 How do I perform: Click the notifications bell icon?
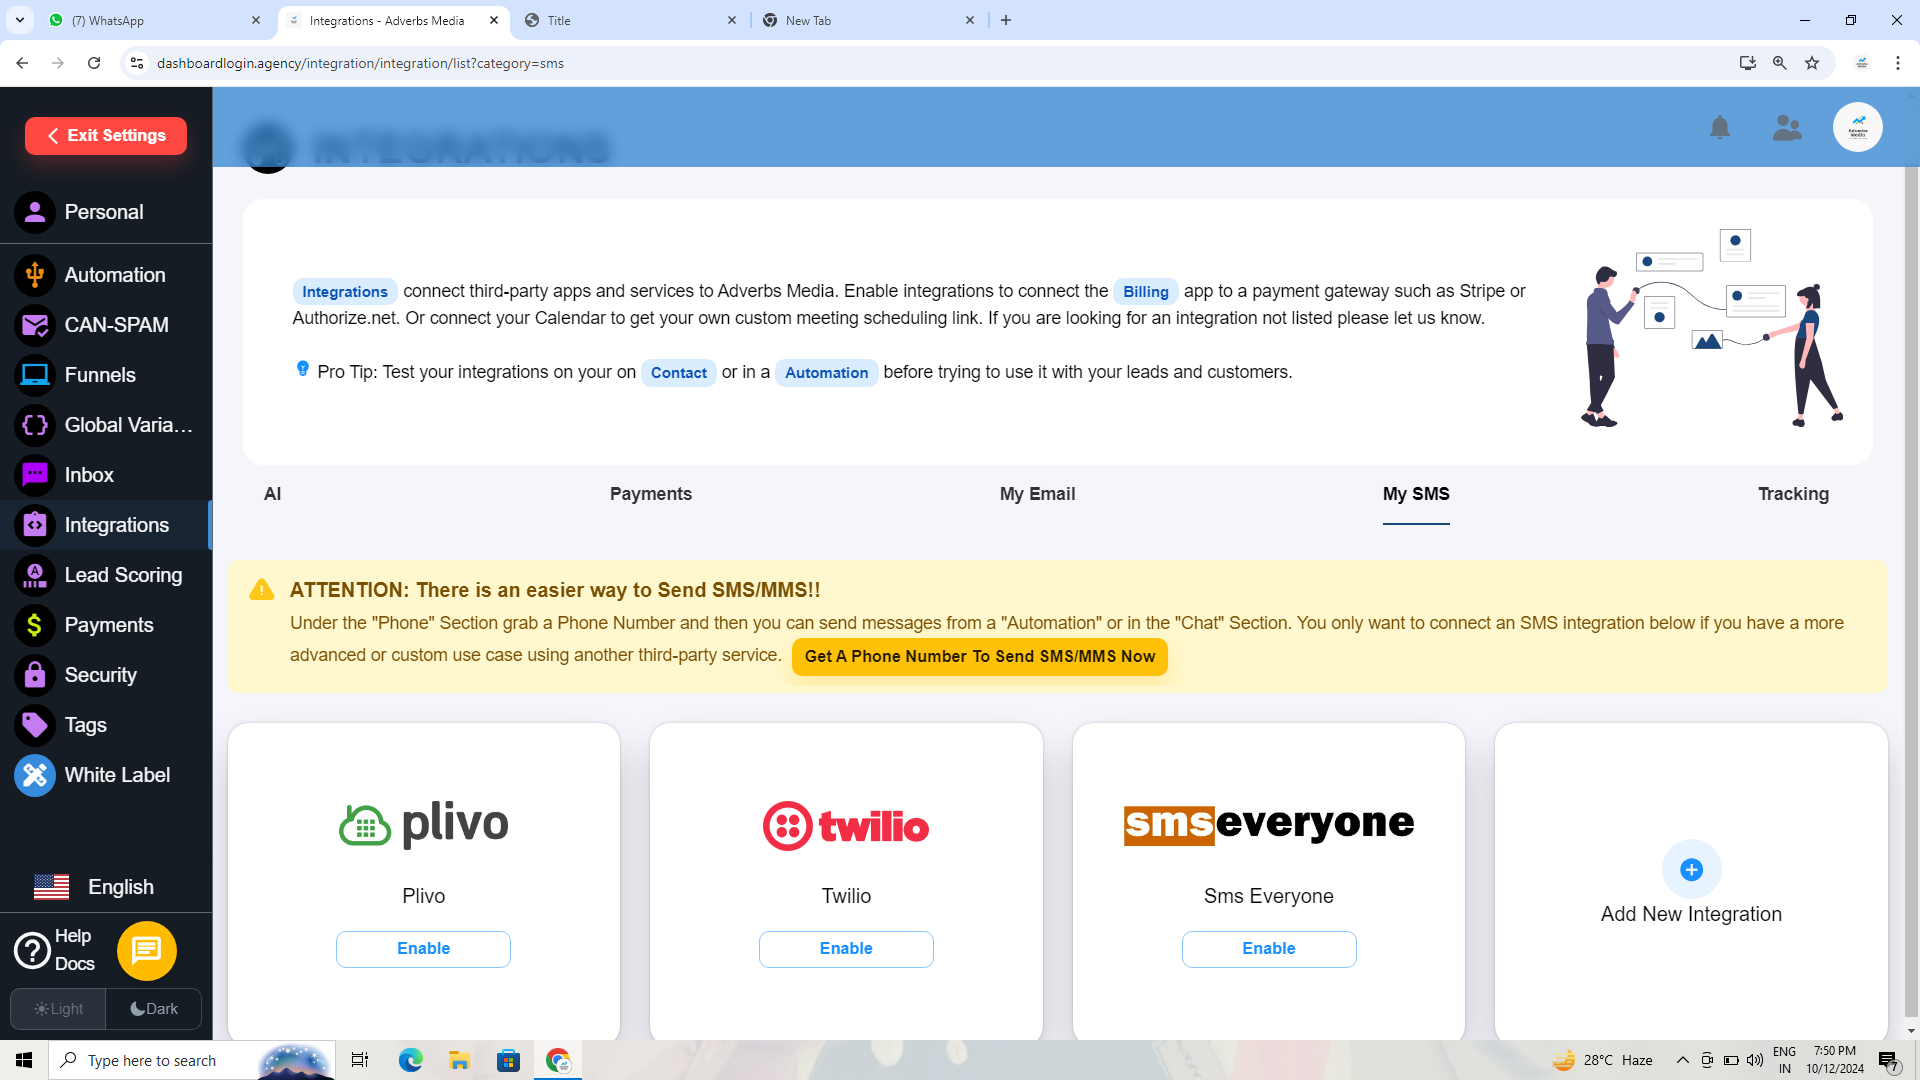pyautogui.click(x=1719, y=128)
